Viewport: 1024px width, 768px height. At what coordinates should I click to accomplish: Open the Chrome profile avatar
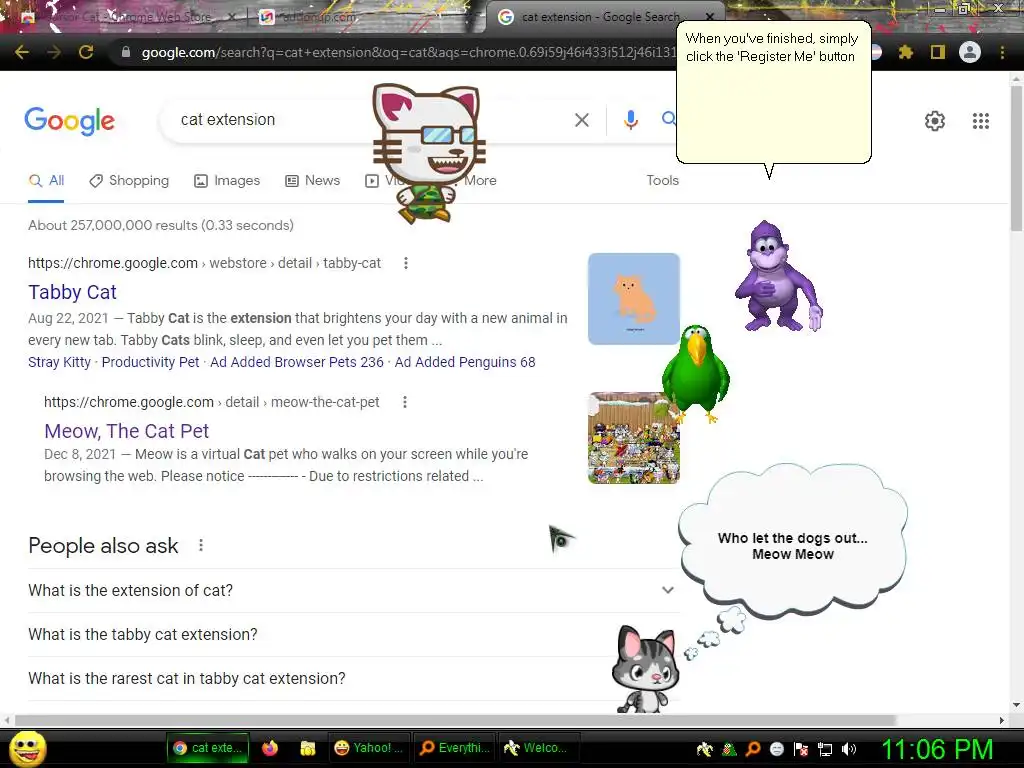point(970,52)
